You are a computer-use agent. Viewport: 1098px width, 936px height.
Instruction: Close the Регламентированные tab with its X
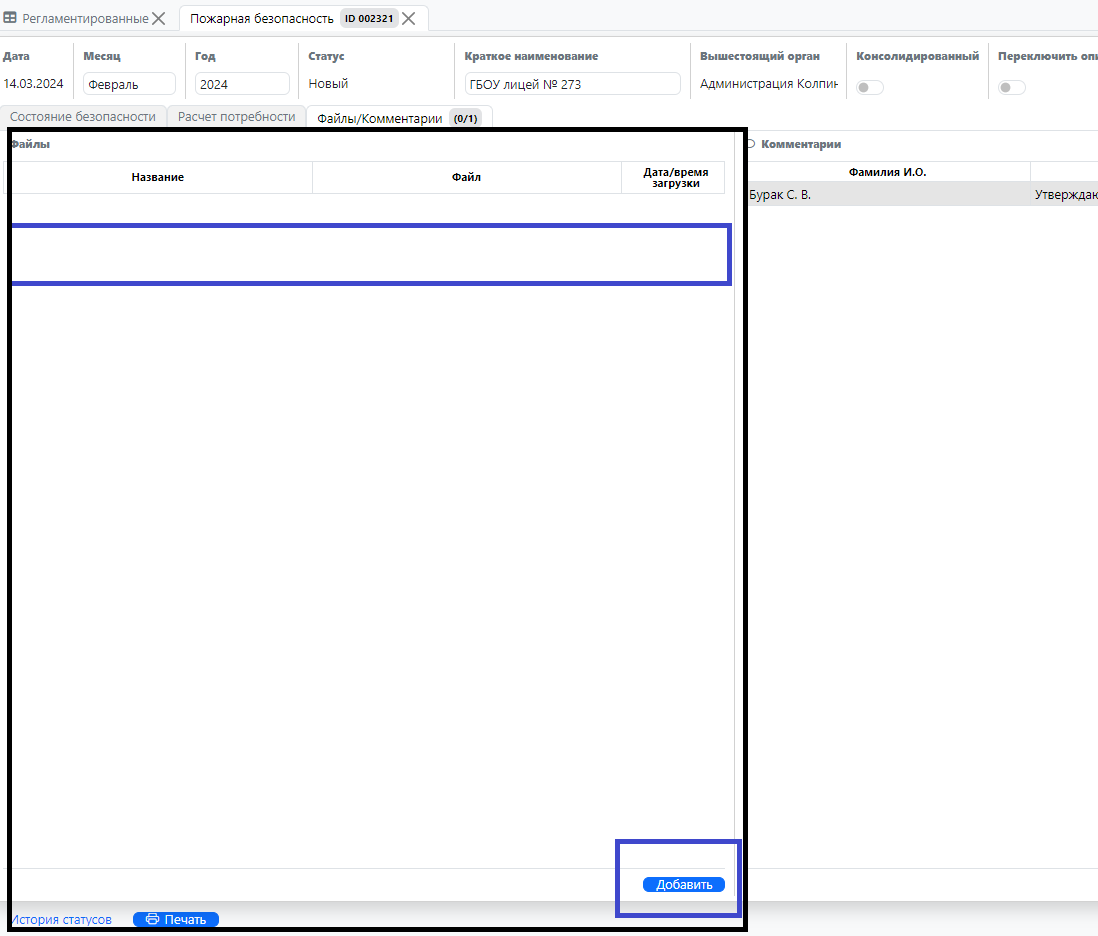pyautogui.click(x=159, y=18)
